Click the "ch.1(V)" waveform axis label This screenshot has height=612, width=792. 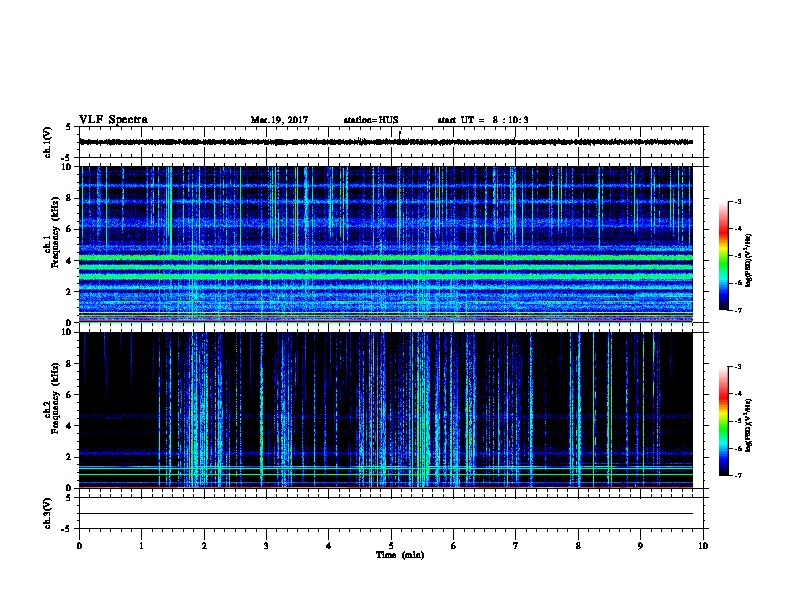coord(47,142)
